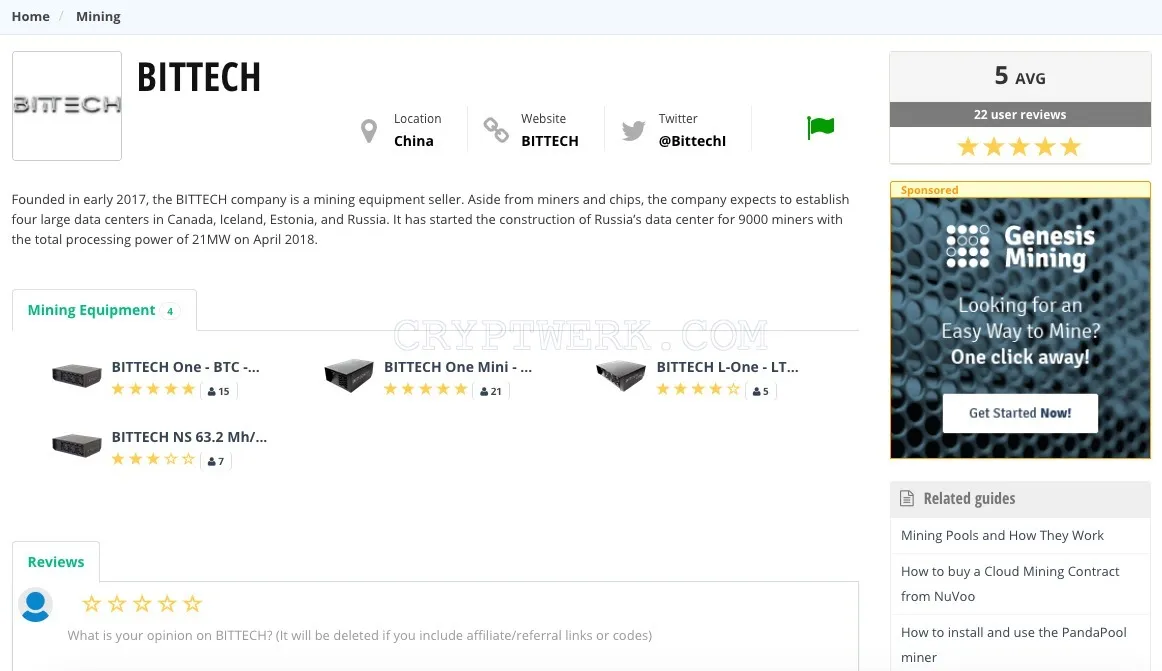Image resolution: width=1162 pixels, height=671 pixels.
Task: Open Mining Pools and How They Work guide
Action: point(1002,535)
